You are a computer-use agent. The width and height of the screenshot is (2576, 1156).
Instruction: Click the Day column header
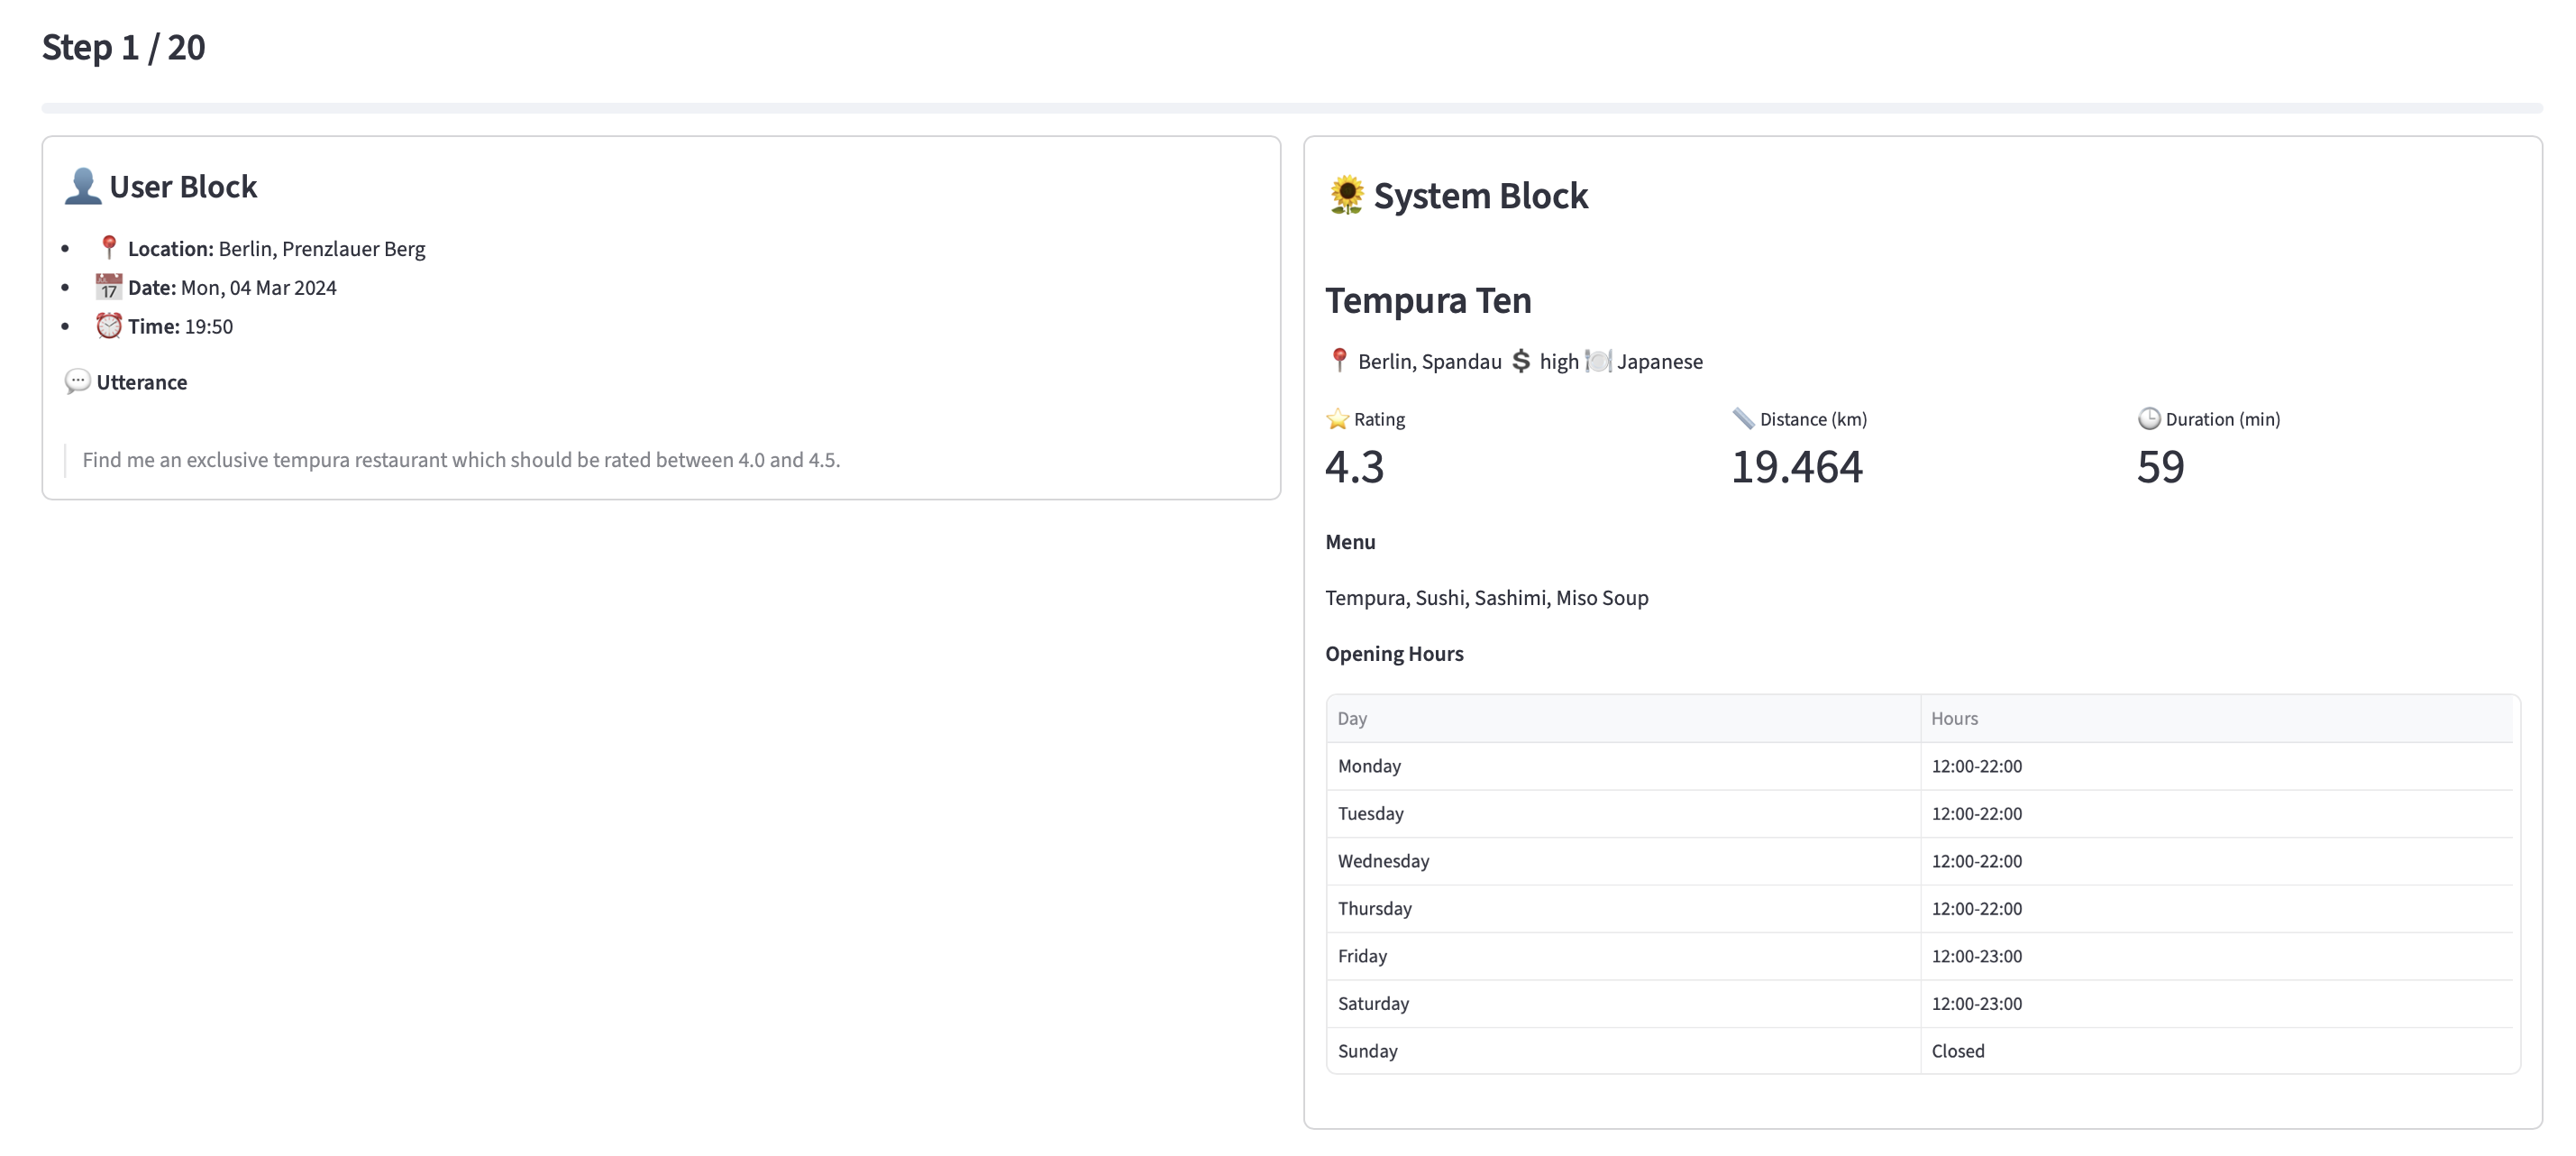[x=1352, y=718]
